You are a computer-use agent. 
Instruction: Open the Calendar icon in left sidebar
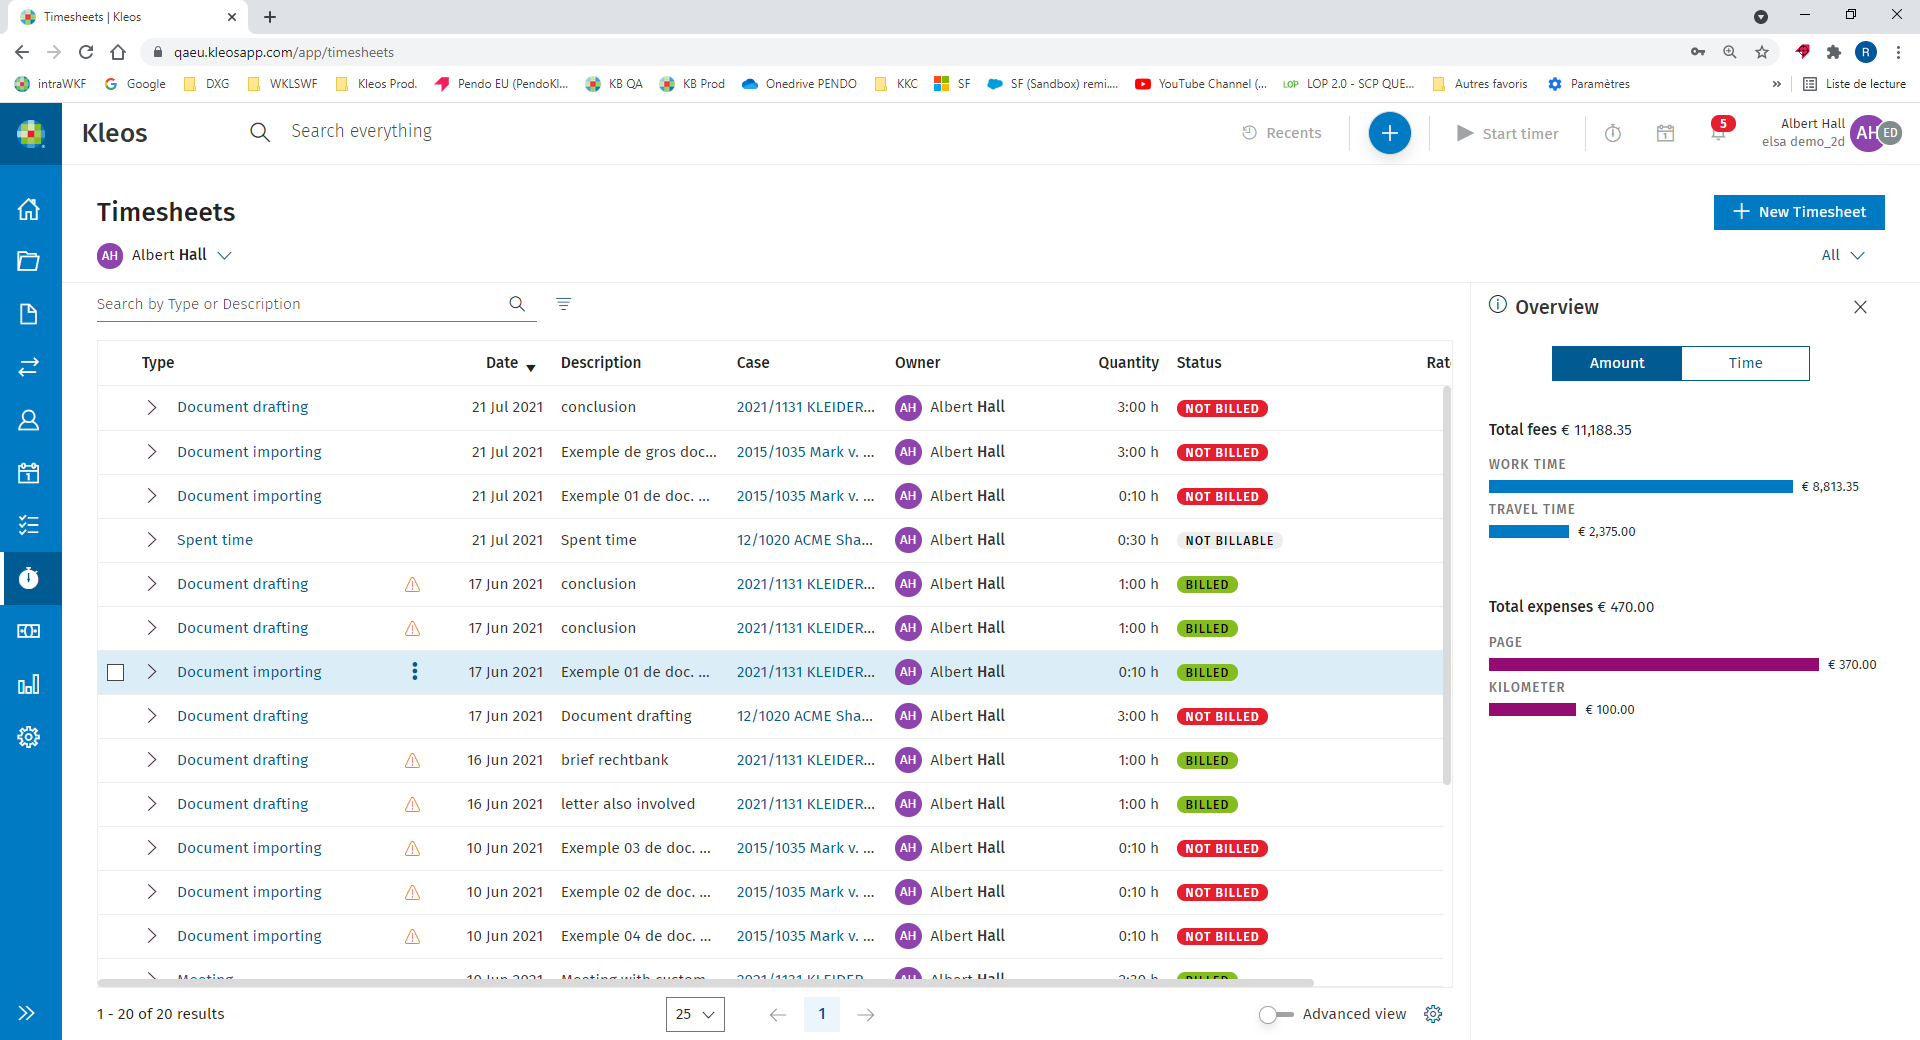pos(29,473)
